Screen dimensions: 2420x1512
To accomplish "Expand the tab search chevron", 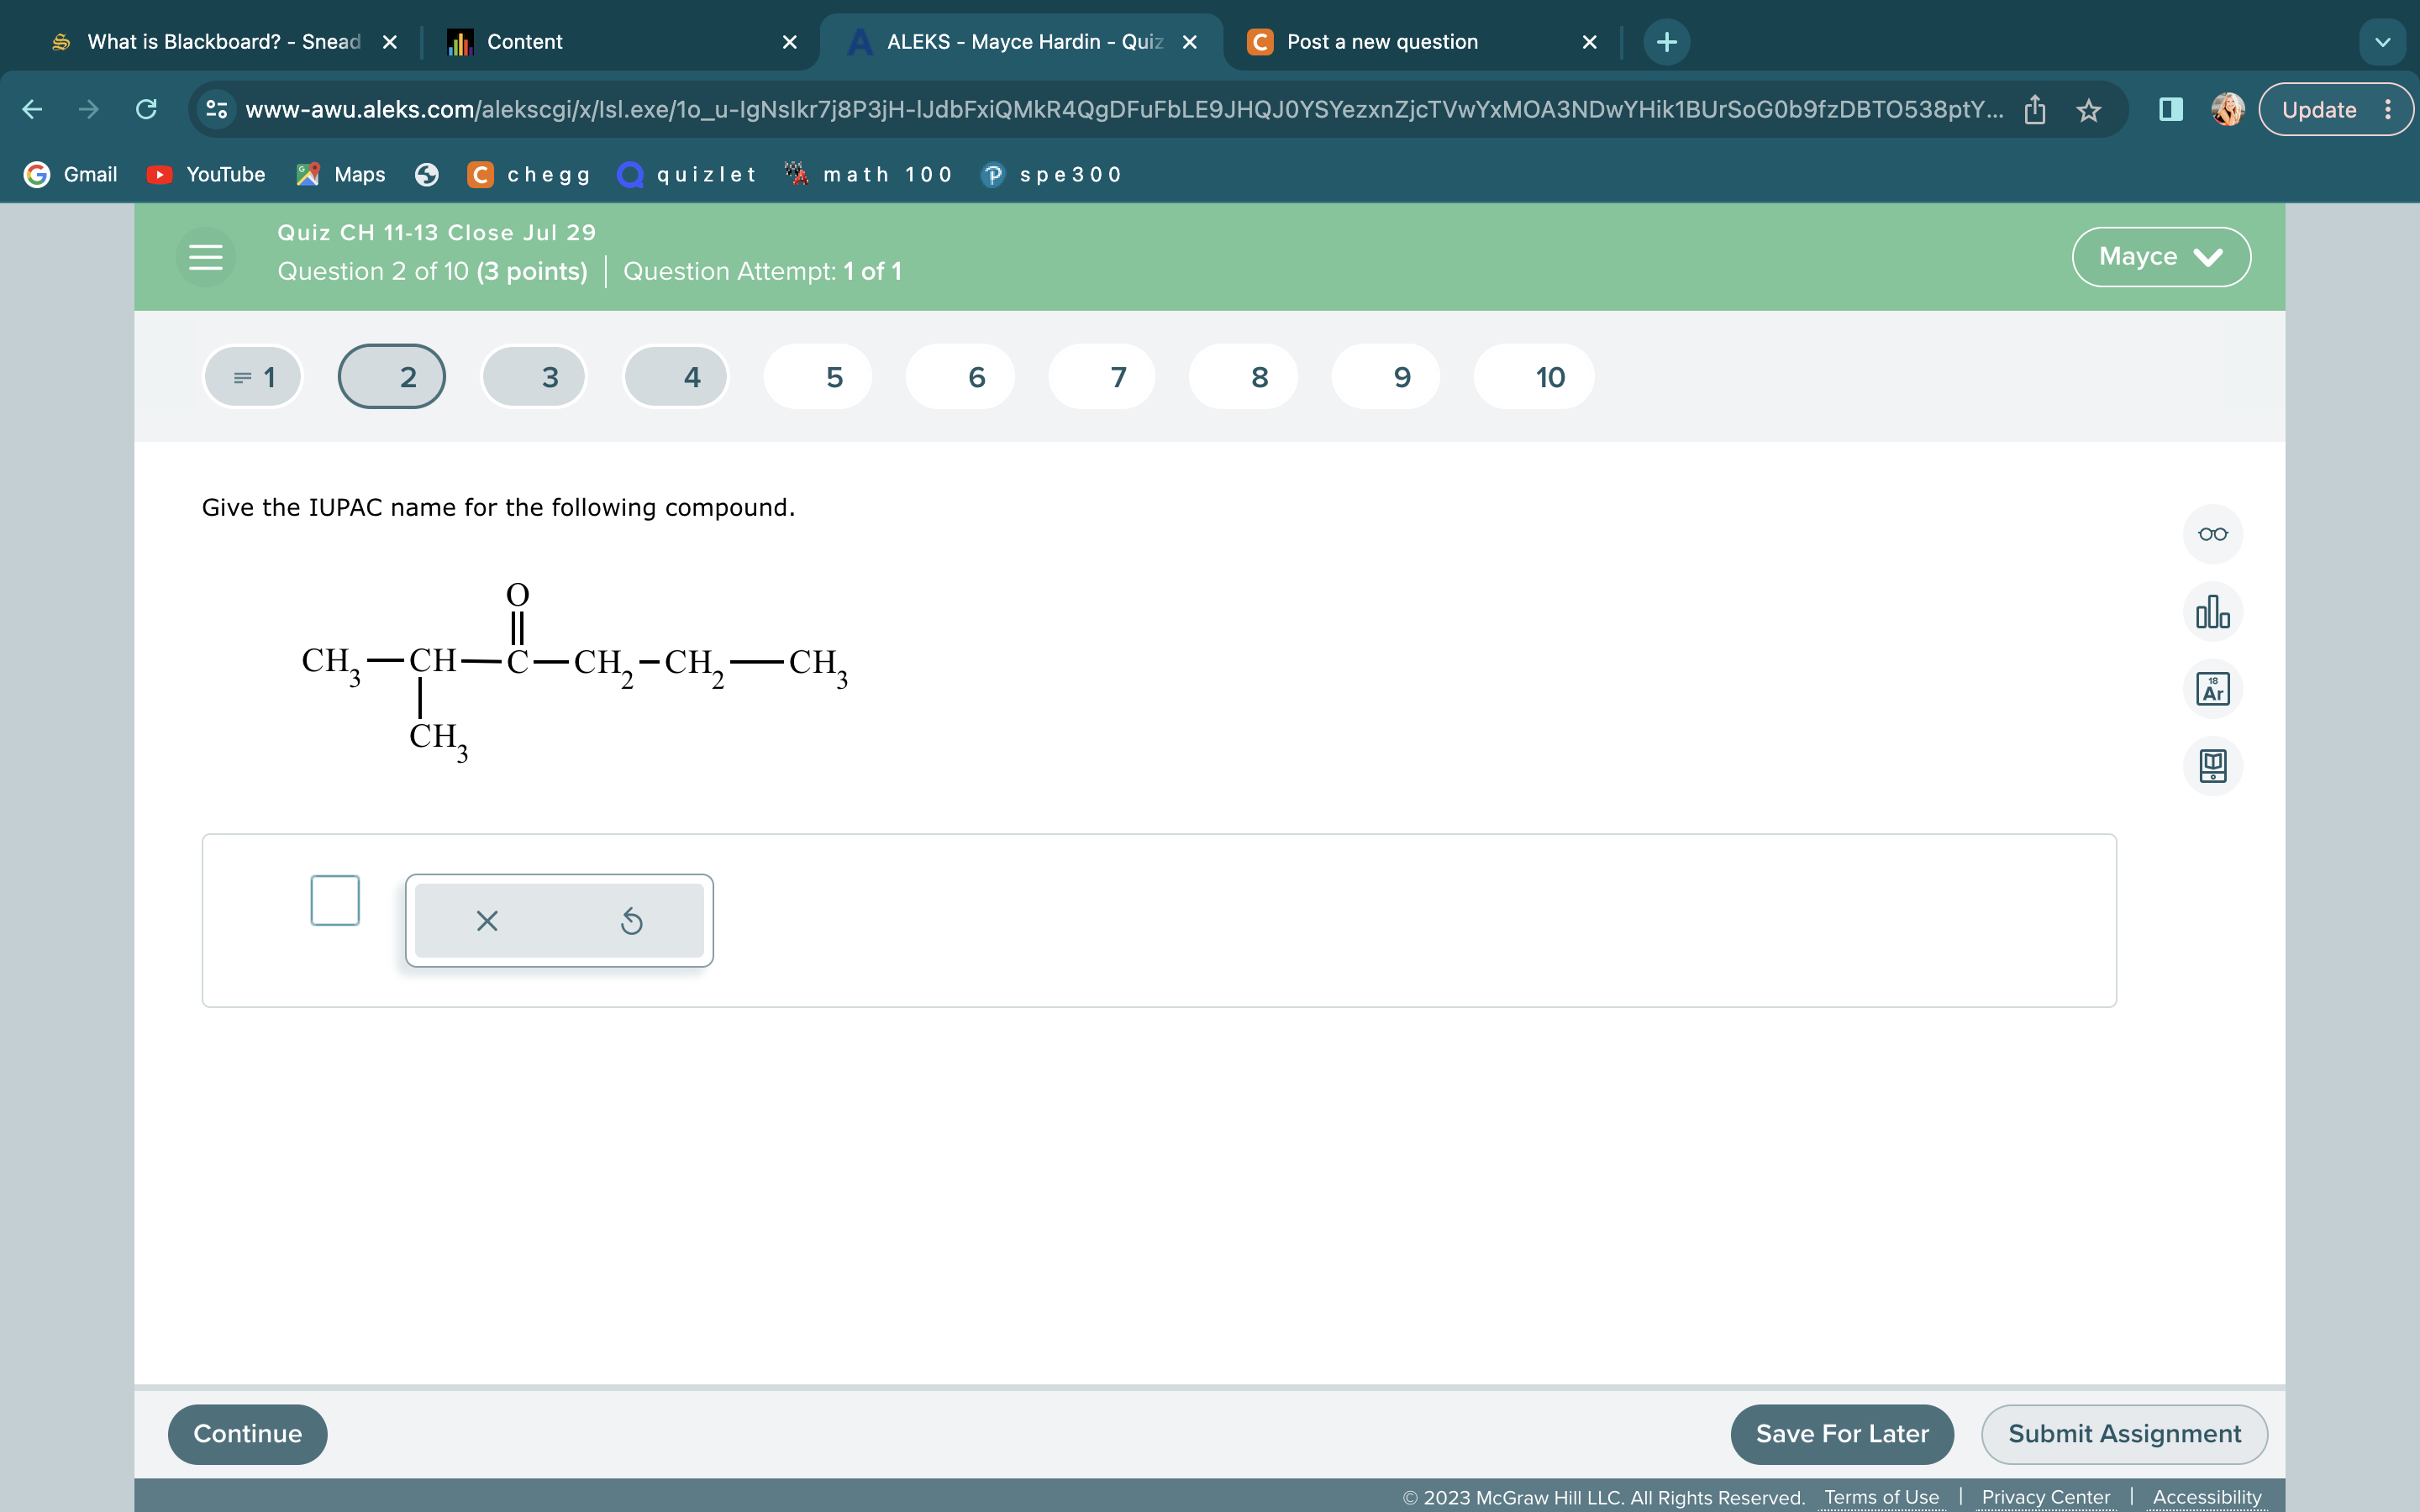I will (x=2382, y=42).
